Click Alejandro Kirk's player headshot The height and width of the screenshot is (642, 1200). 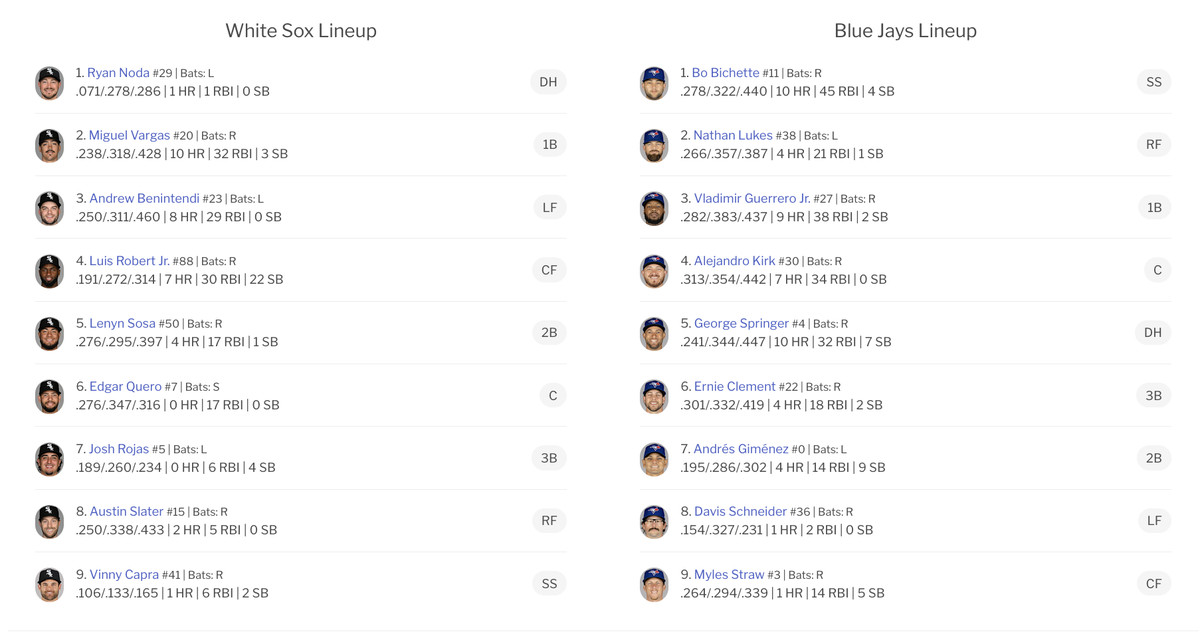coord(654,271)
